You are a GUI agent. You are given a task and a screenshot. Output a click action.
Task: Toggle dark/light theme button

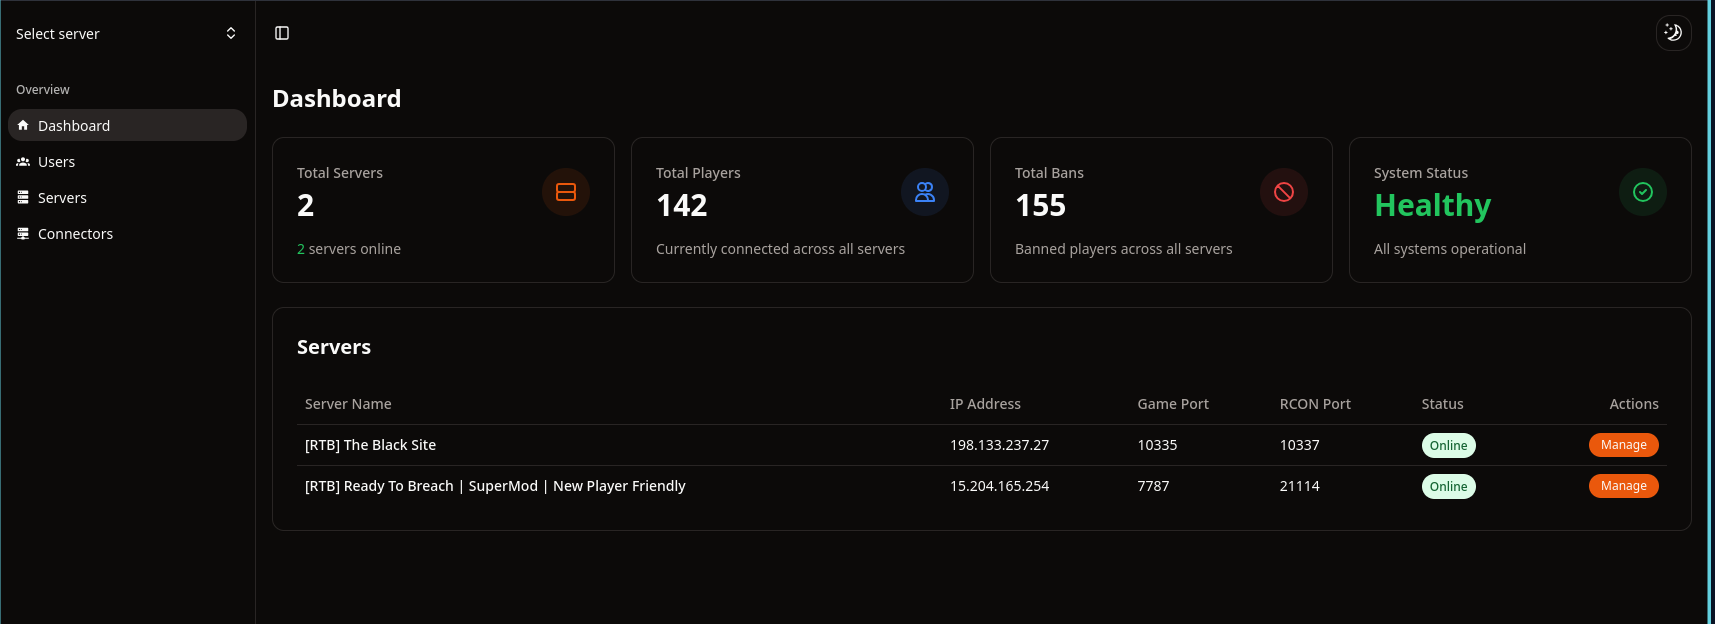1673,33
